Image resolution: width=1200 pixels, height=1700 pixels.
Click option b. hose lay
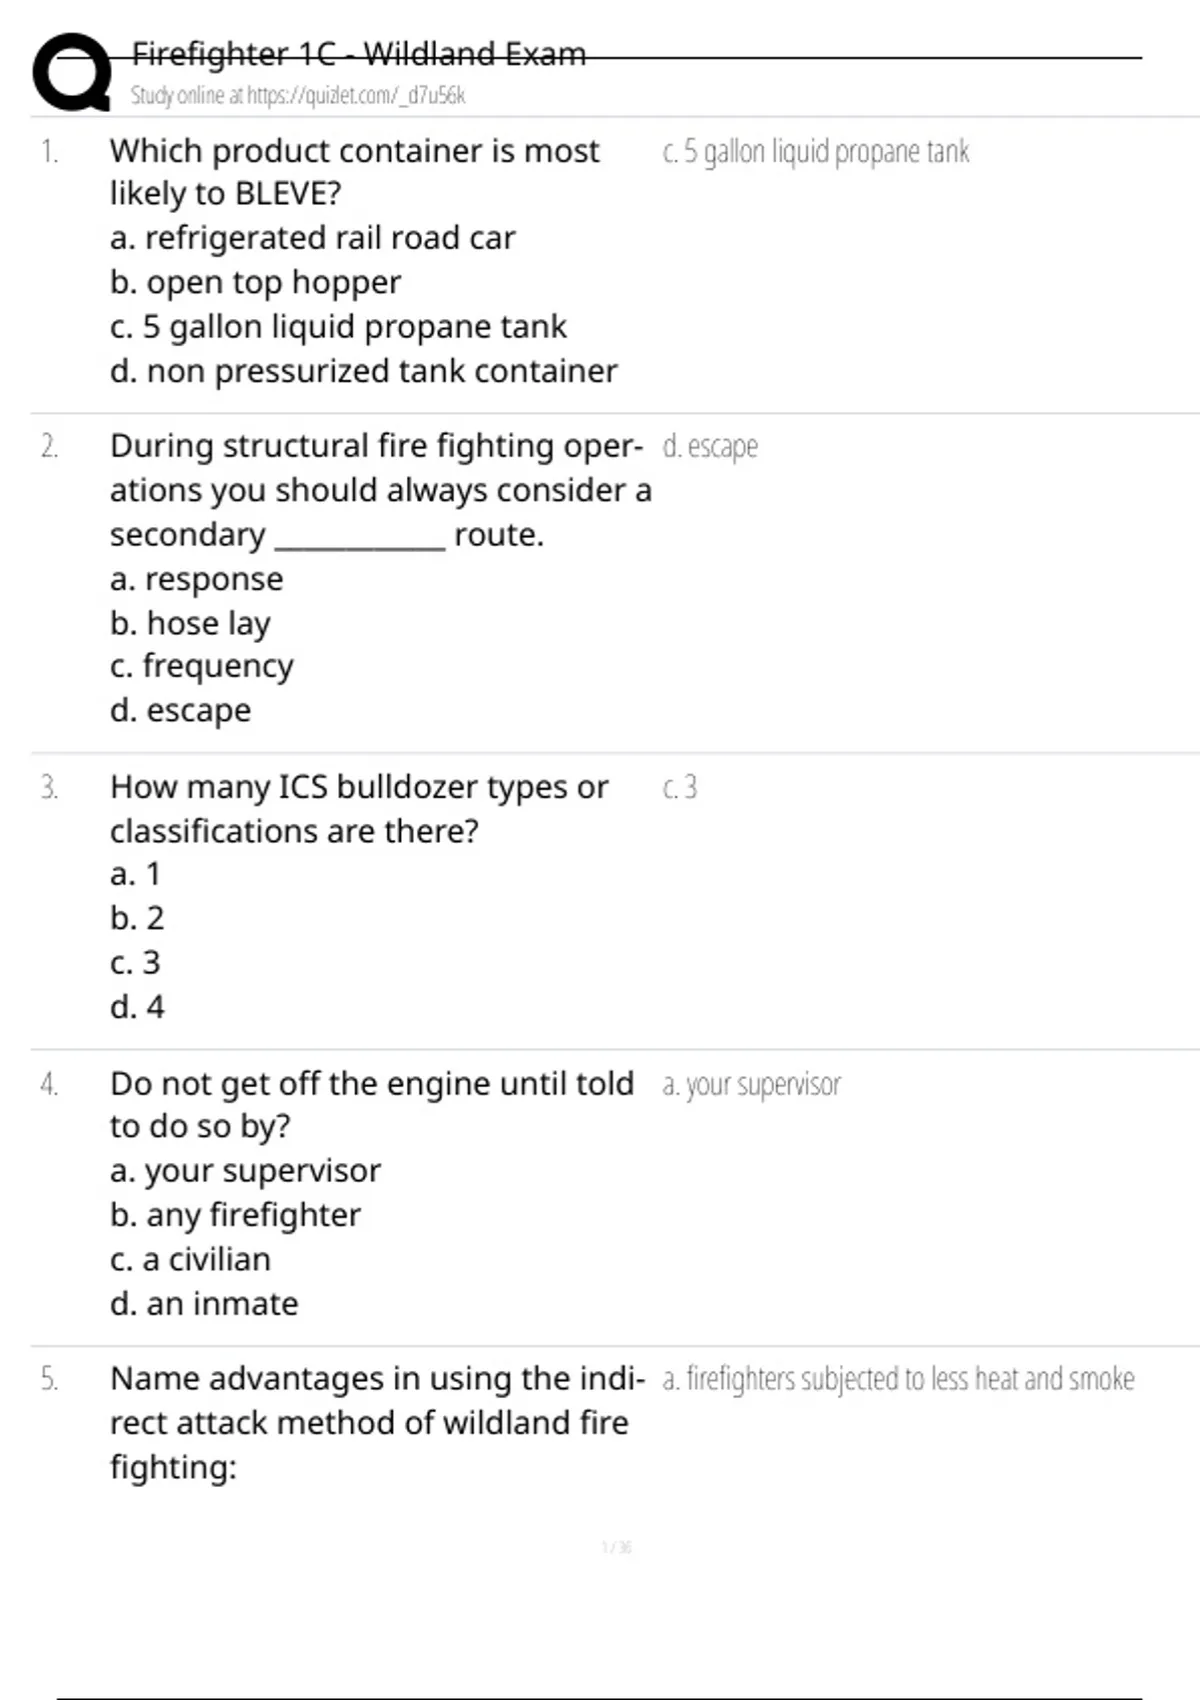pos(190,623)
